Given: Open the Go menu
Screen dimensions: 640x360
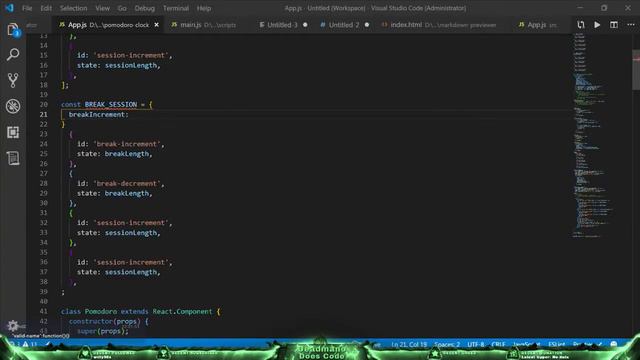Looking at the screenshot, I should pyautogui.click(x=122, y=8).
